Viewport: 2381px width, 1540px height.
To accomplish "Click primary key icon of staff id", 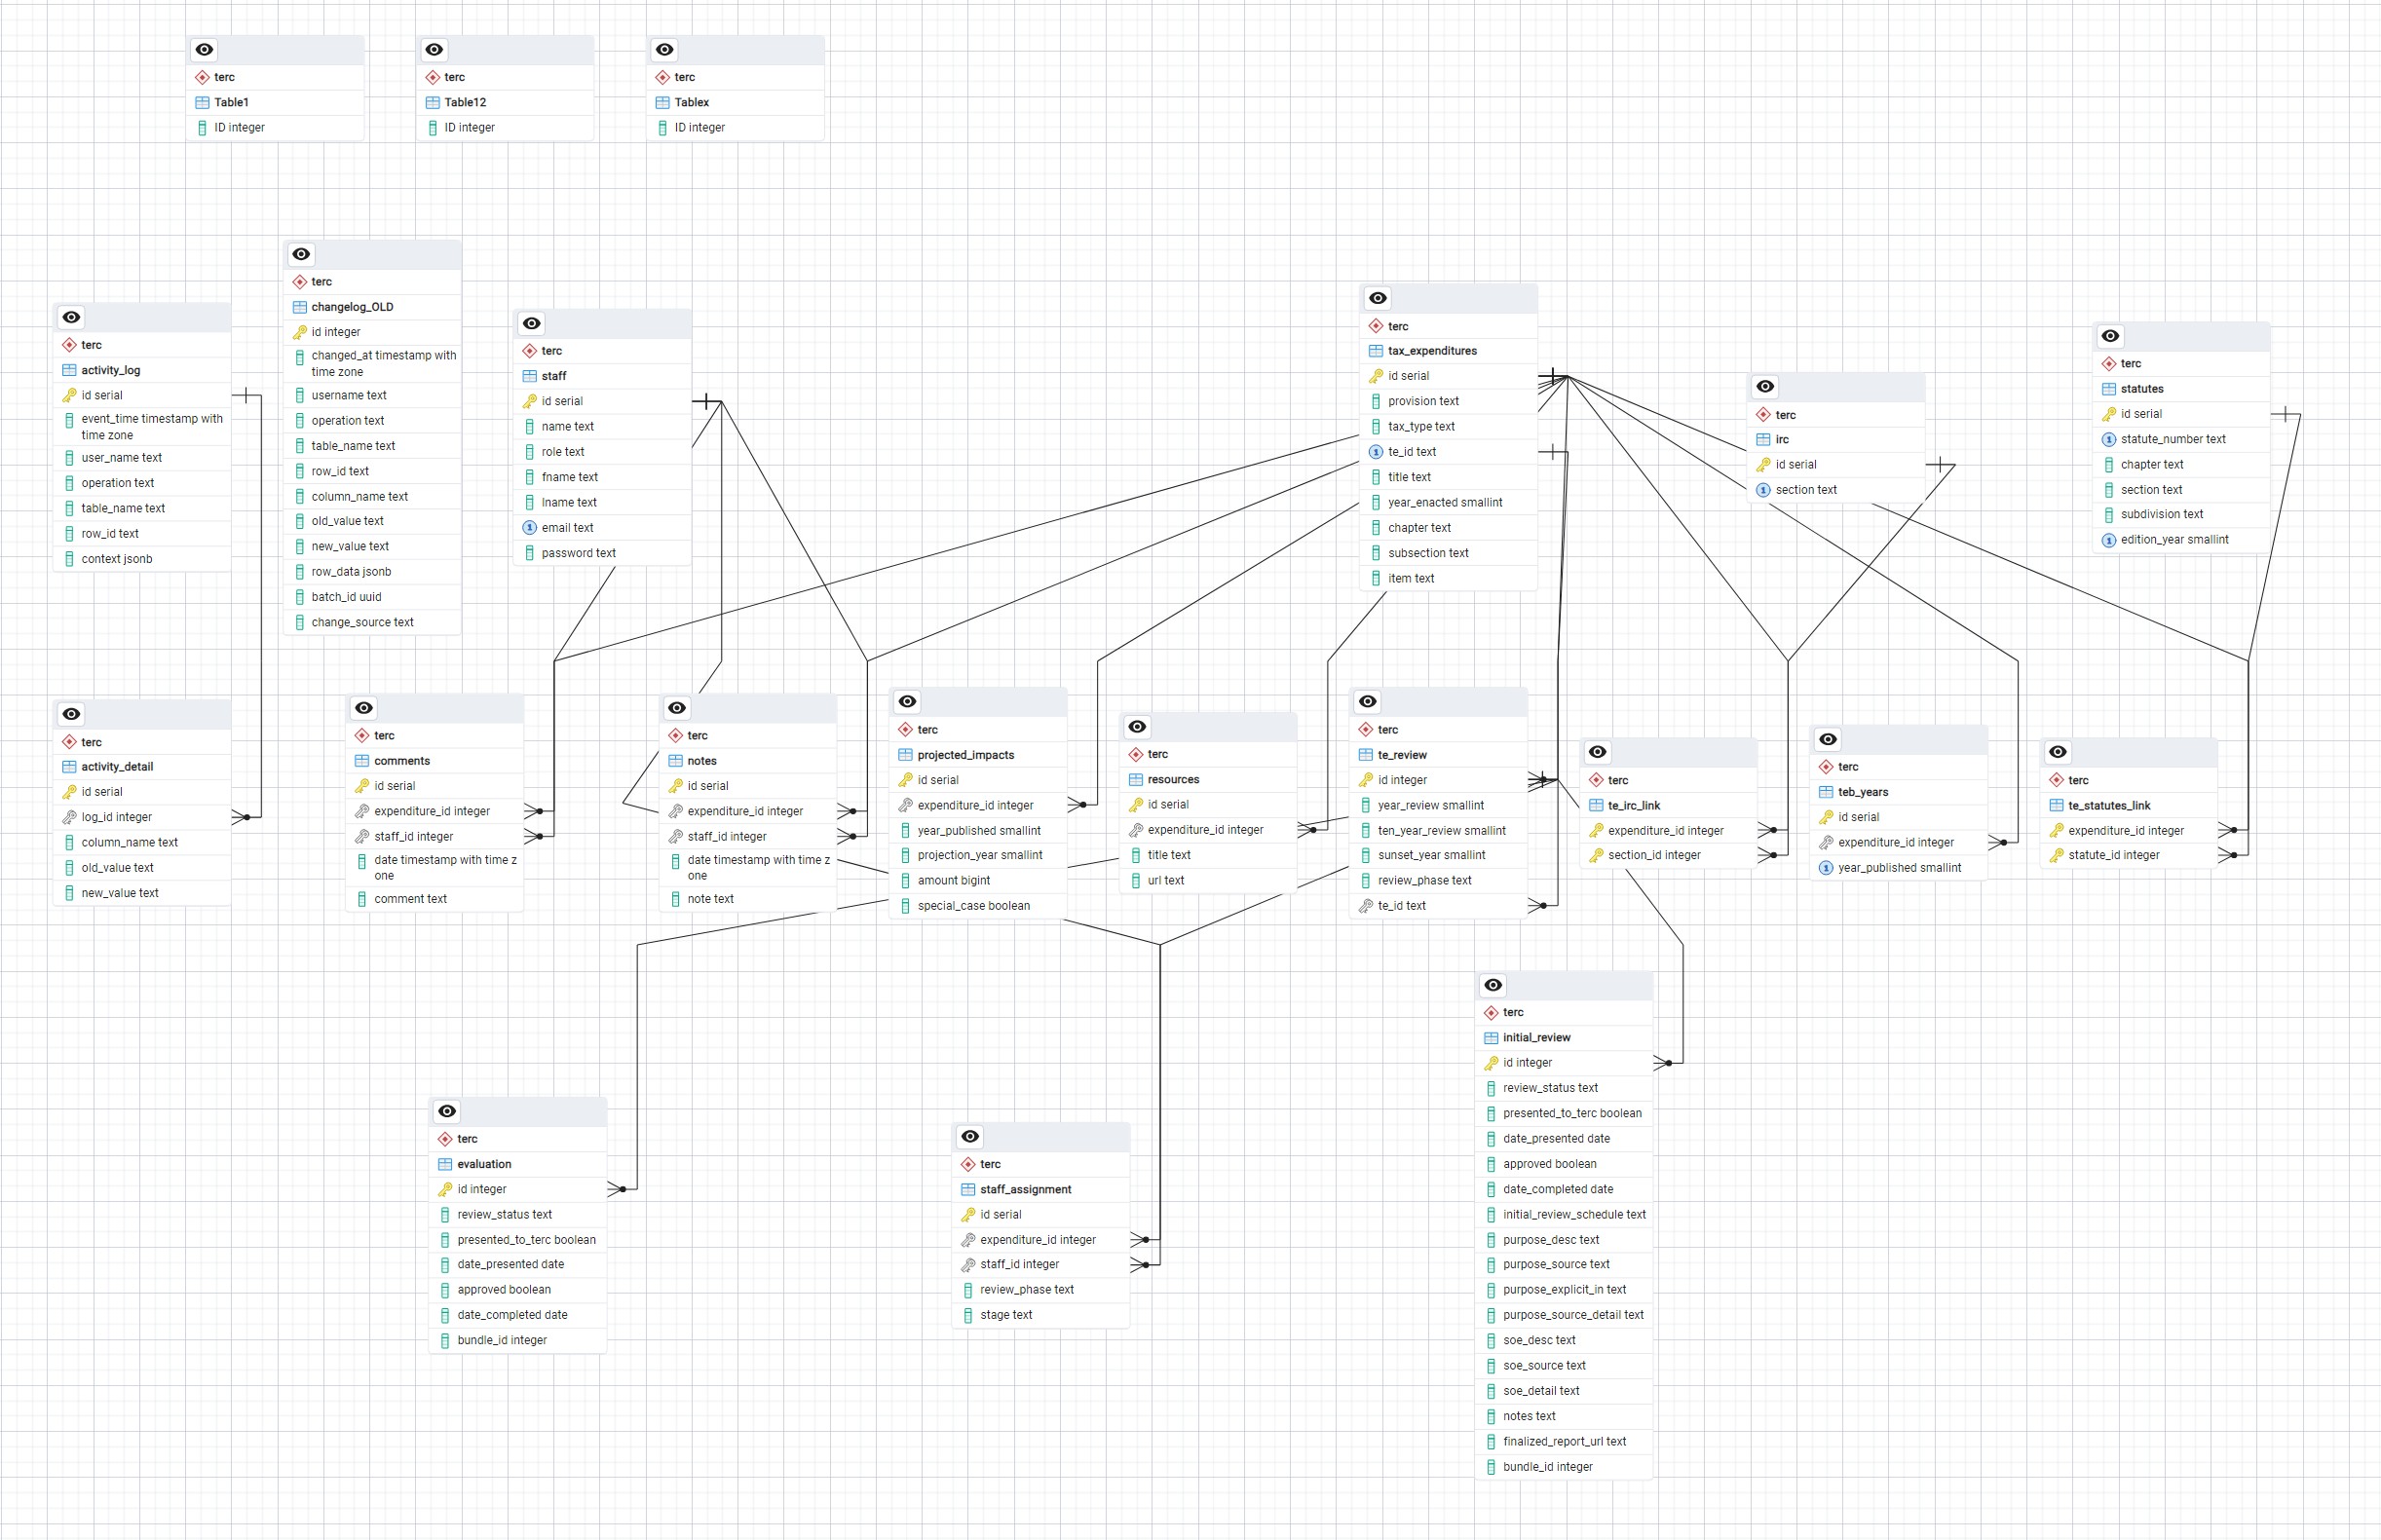I will (530, 402).
